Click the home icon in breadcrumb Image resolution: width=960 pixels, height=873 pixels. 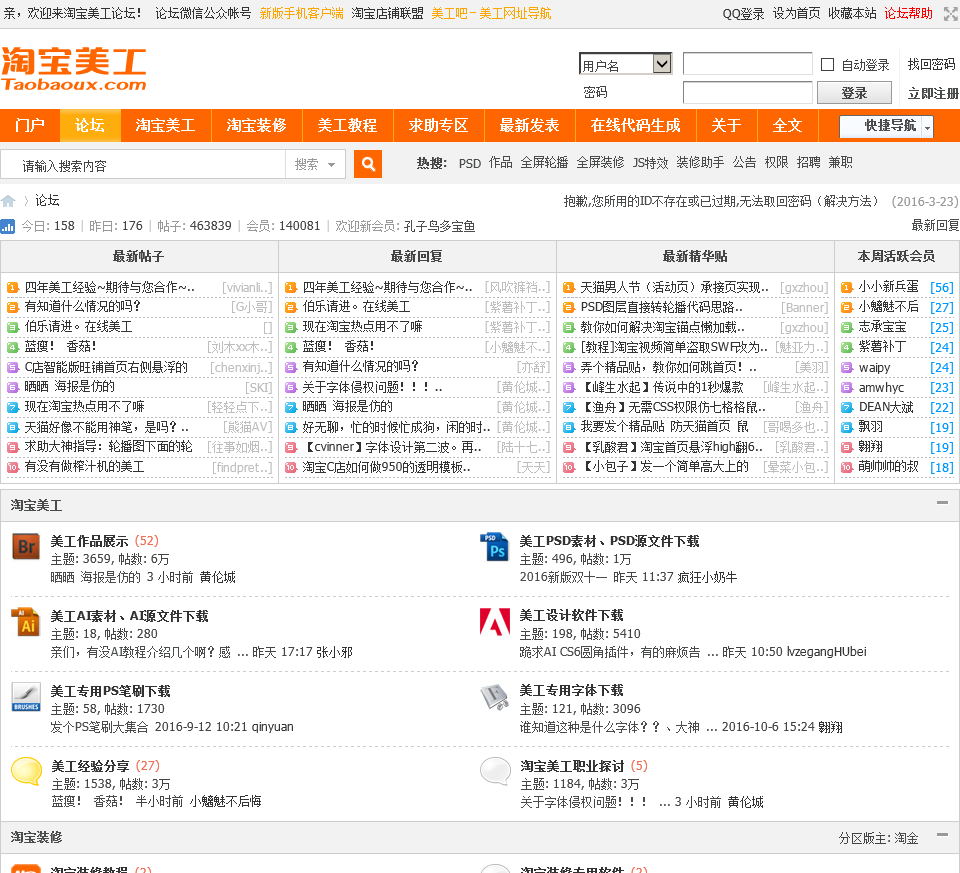9,201
